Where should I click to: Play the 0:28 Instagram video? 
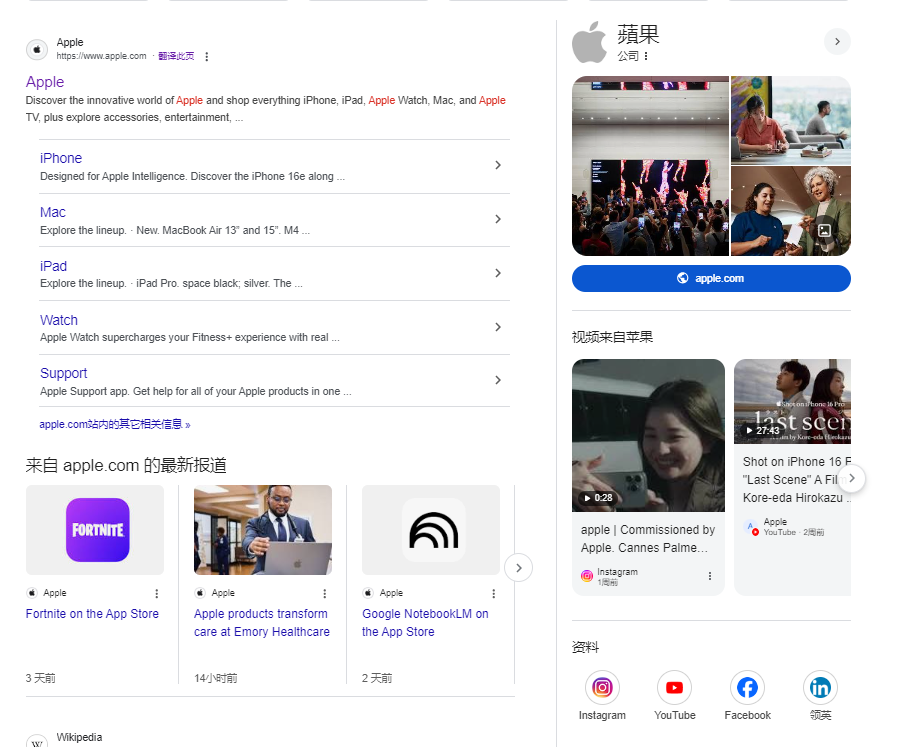[649, 435]
